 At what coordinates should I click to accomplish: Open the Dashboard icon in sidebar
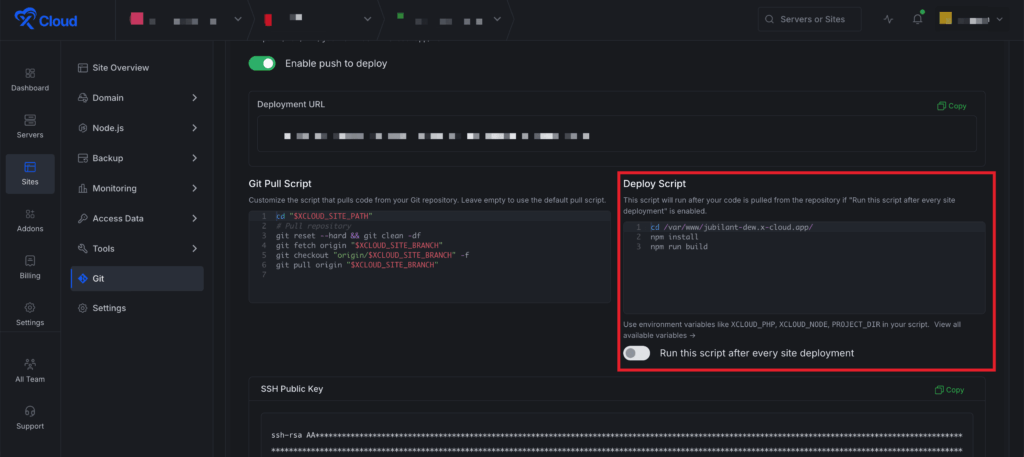[x=29, y=79]
